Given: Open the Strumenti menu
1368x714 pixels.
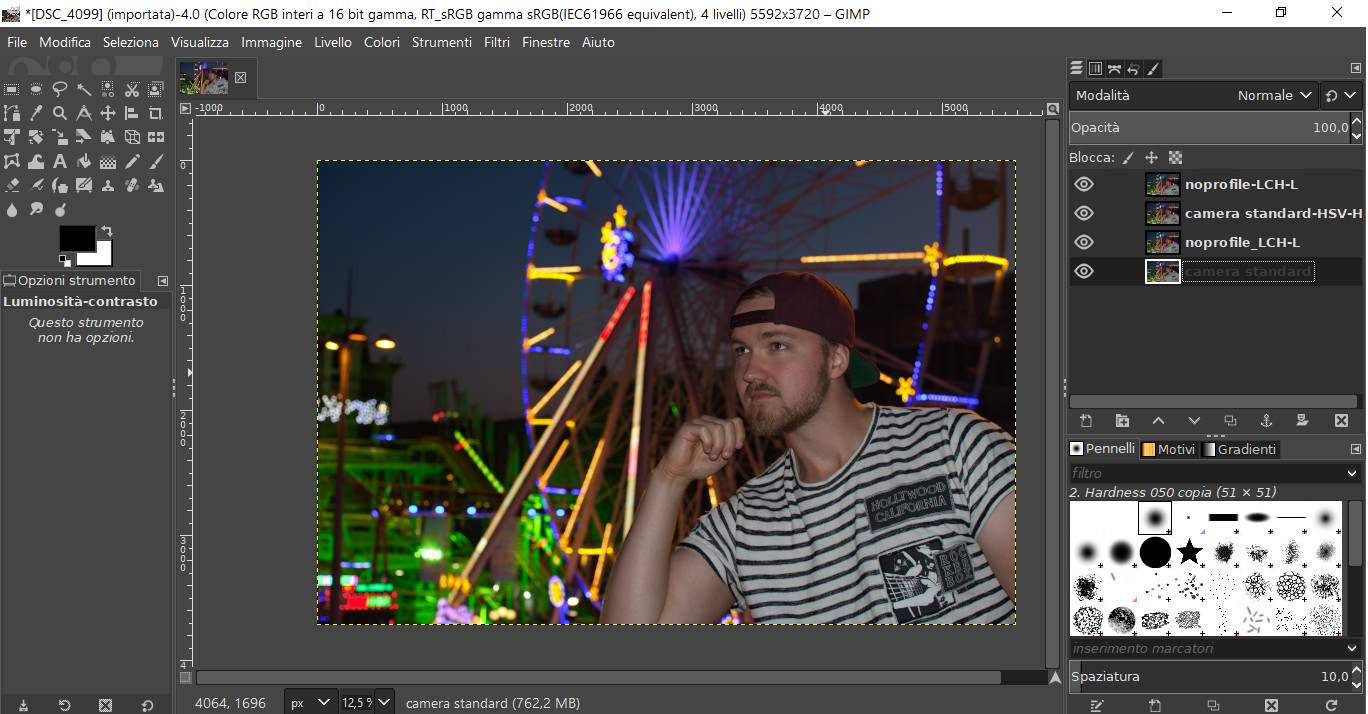Looking at the screenshot, I should (442, 42).
